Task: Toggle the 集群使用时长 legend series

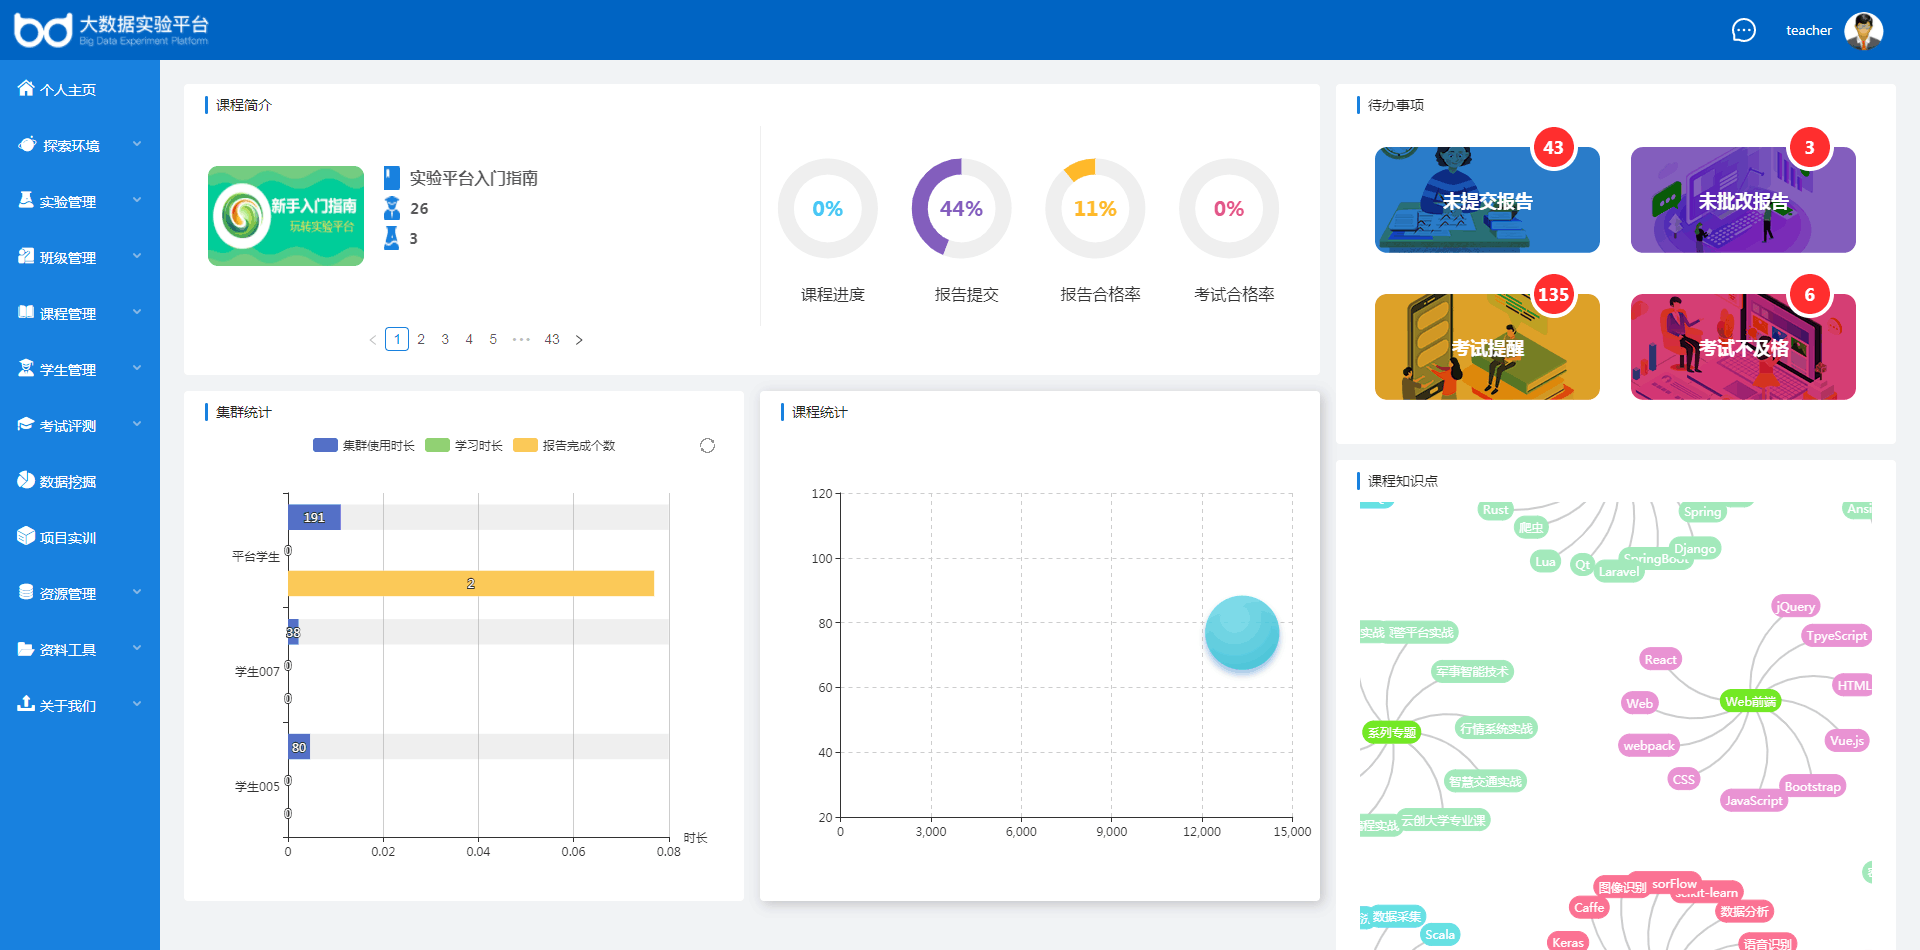Action: (x=364, y=446)
